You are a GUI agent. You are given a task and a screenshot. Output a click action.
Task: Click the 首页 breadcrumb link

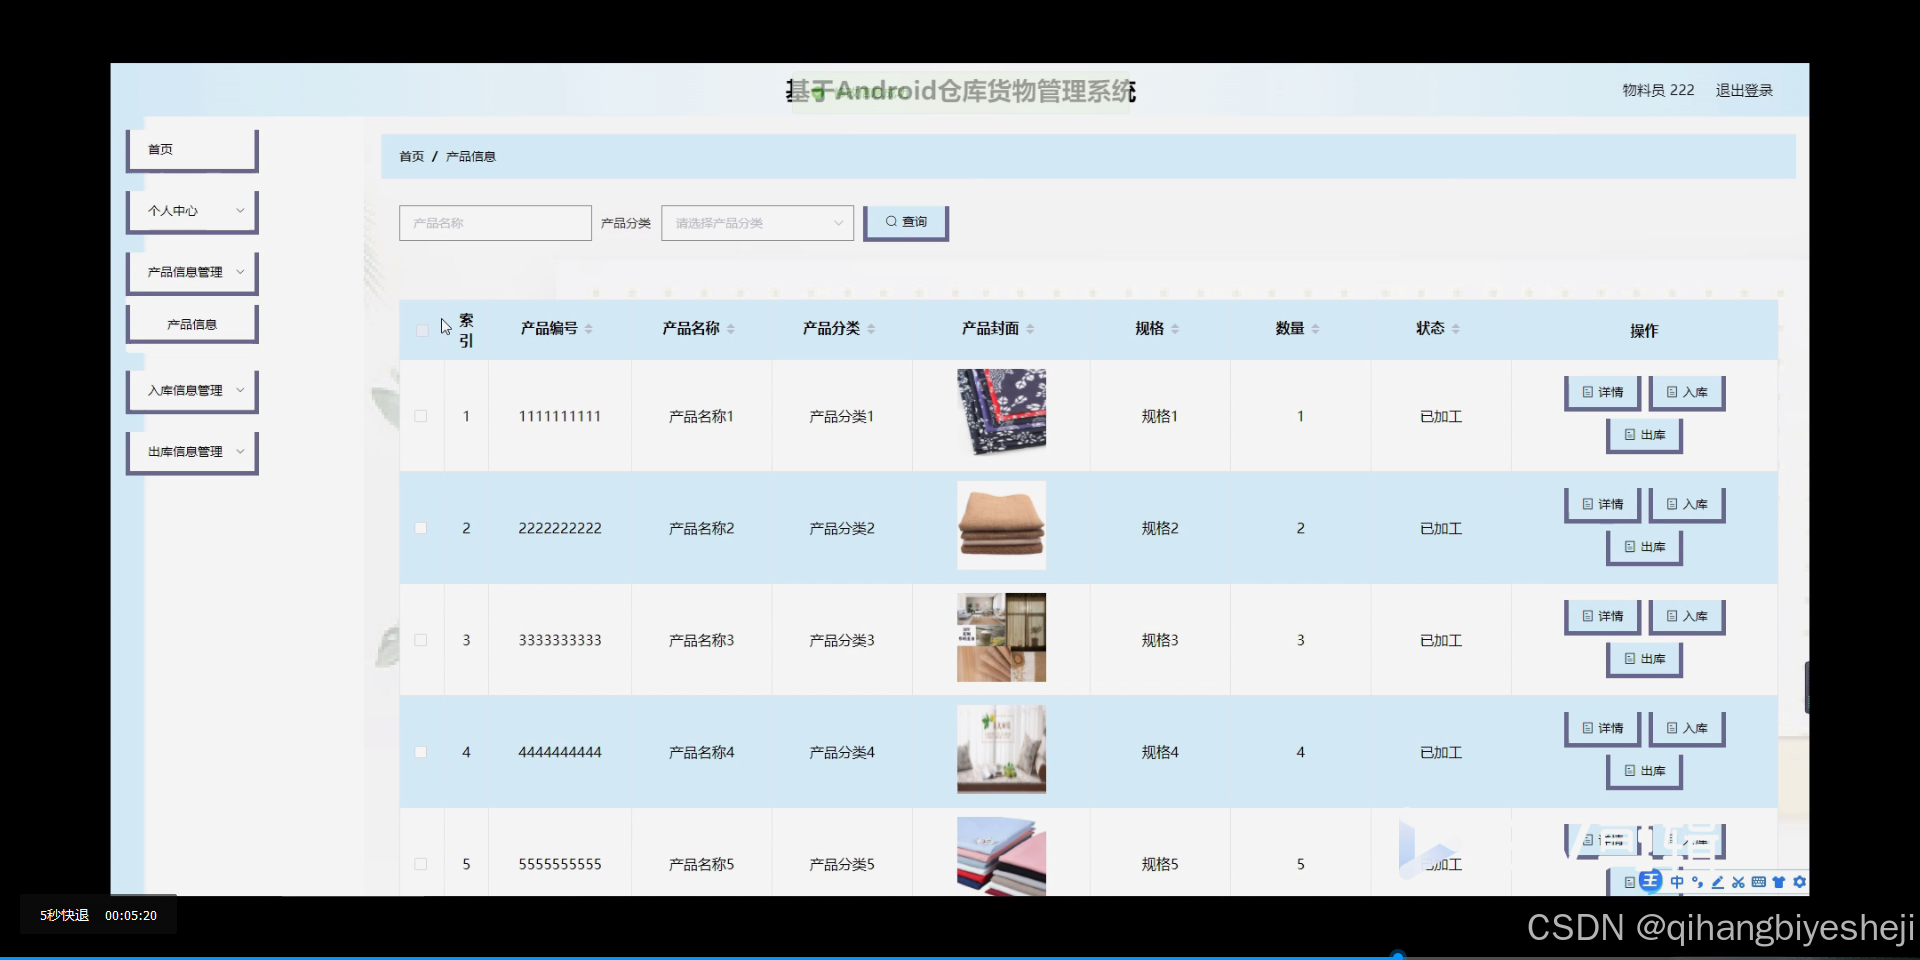pyautogui.click(x=411, y=156)
